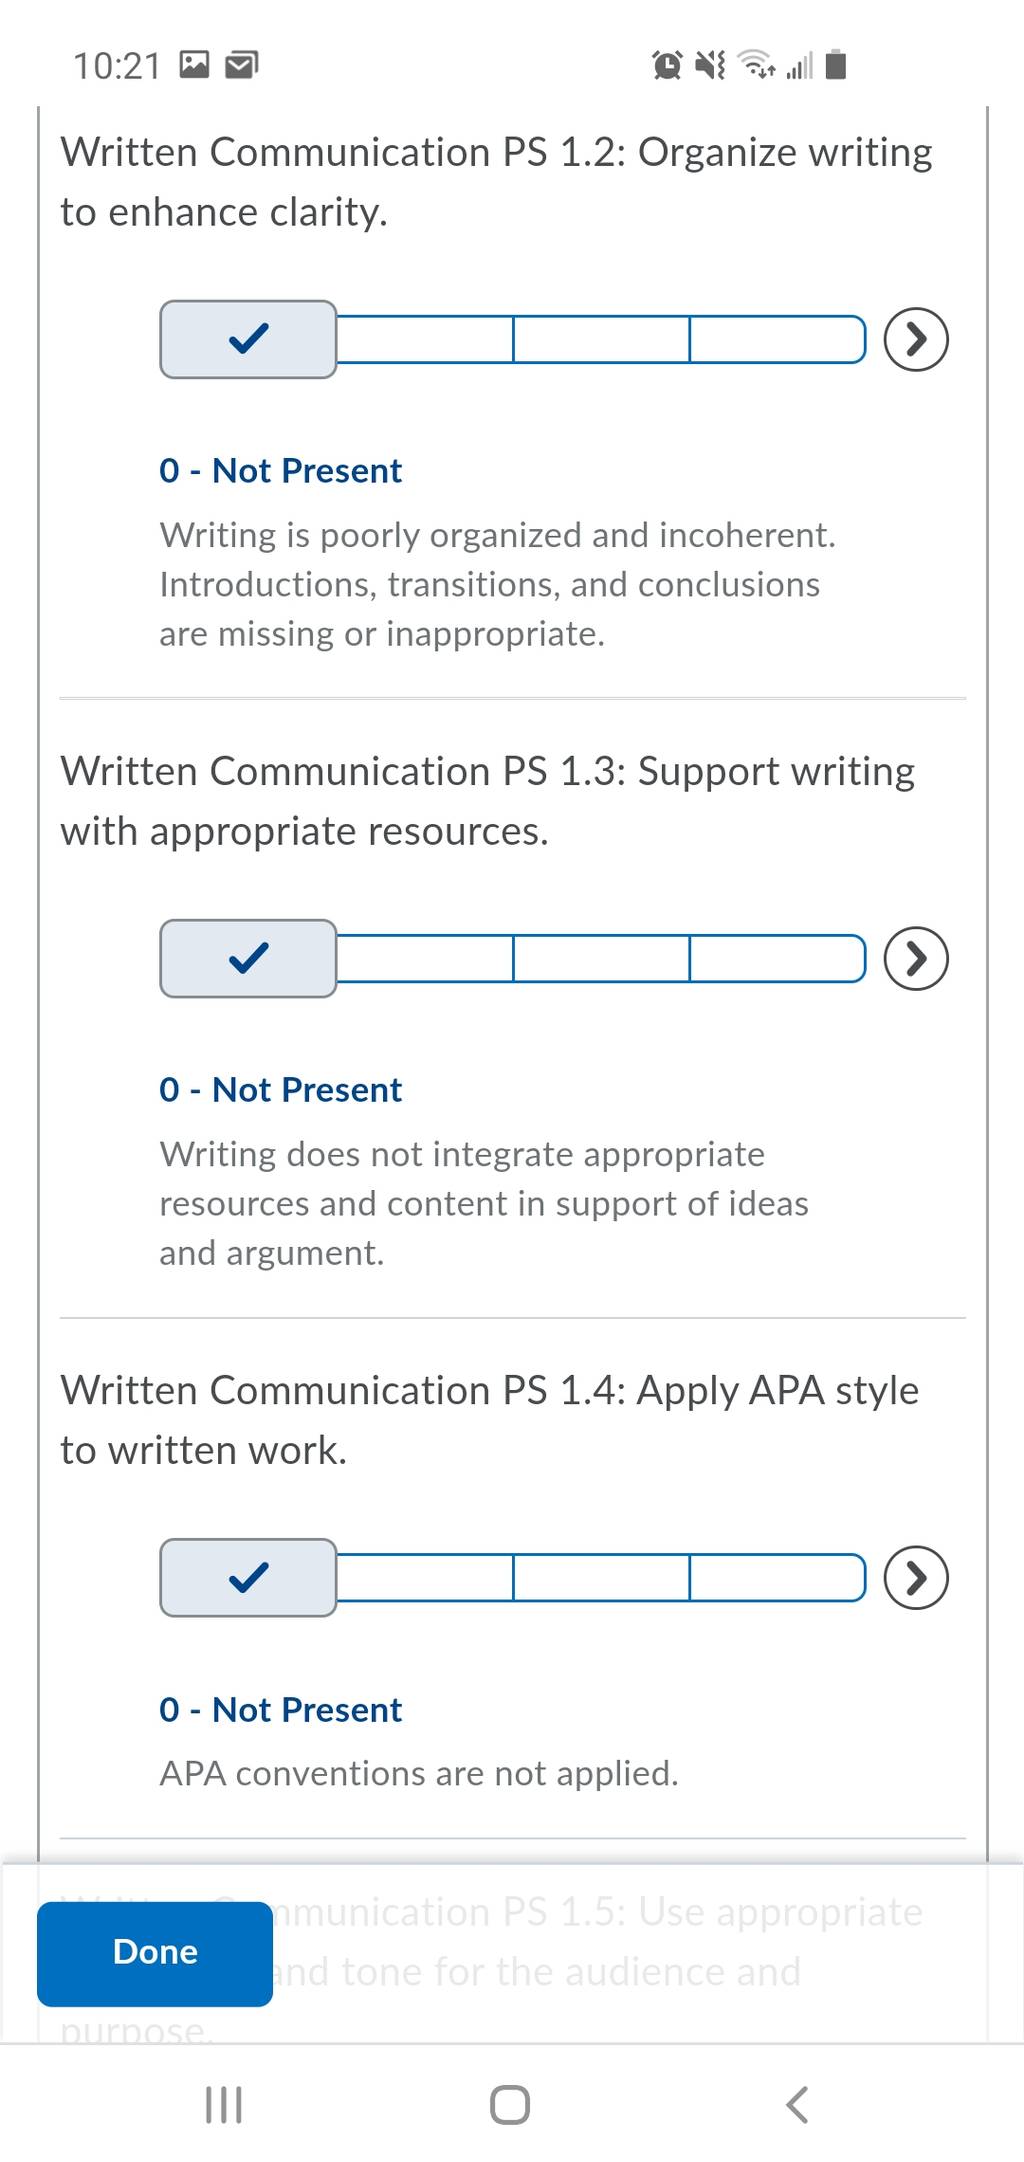
Task: Tap the image notification icon in status bar
Action: coord(194,66)
